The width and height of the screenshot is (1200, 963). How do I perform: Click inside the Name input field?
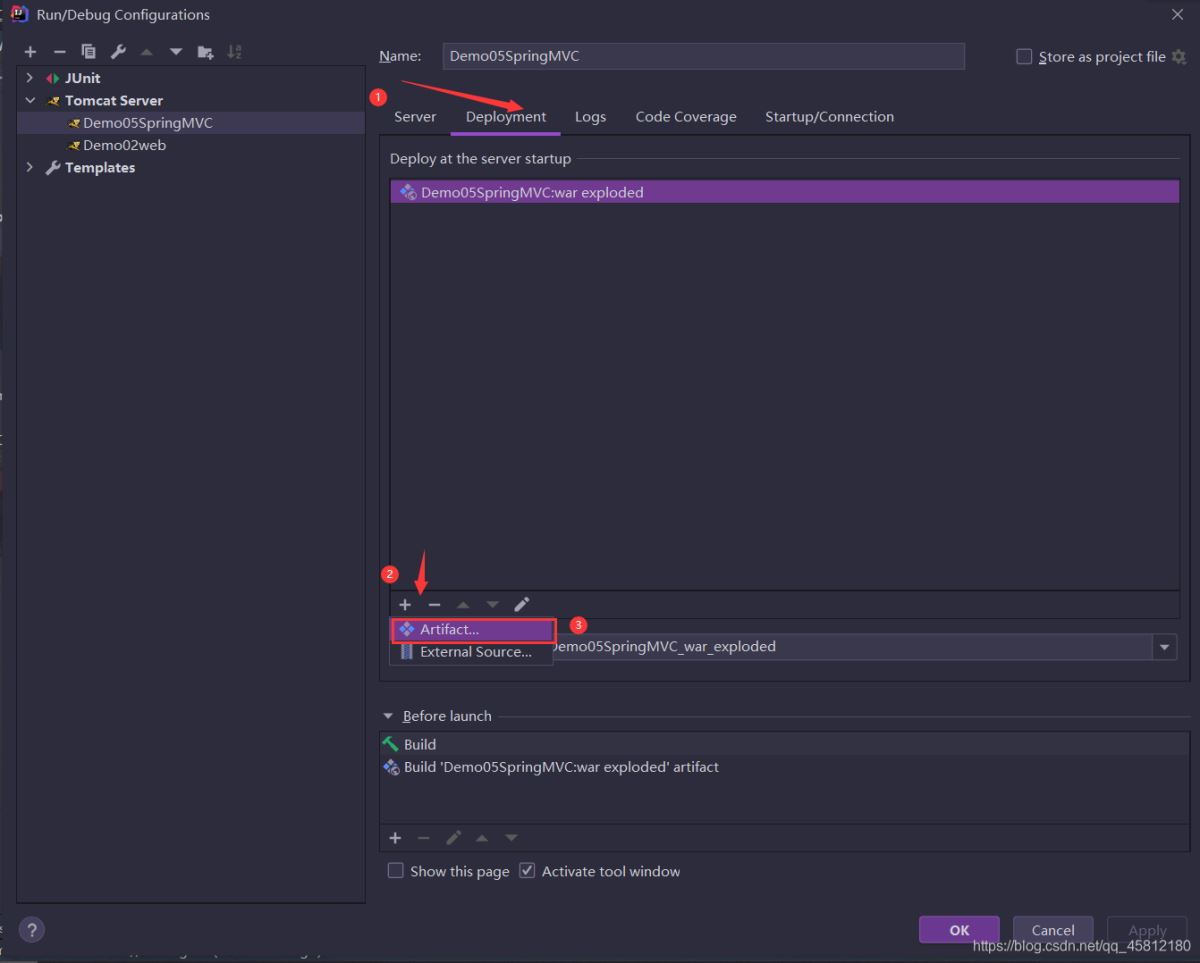[x=700, y=56]
